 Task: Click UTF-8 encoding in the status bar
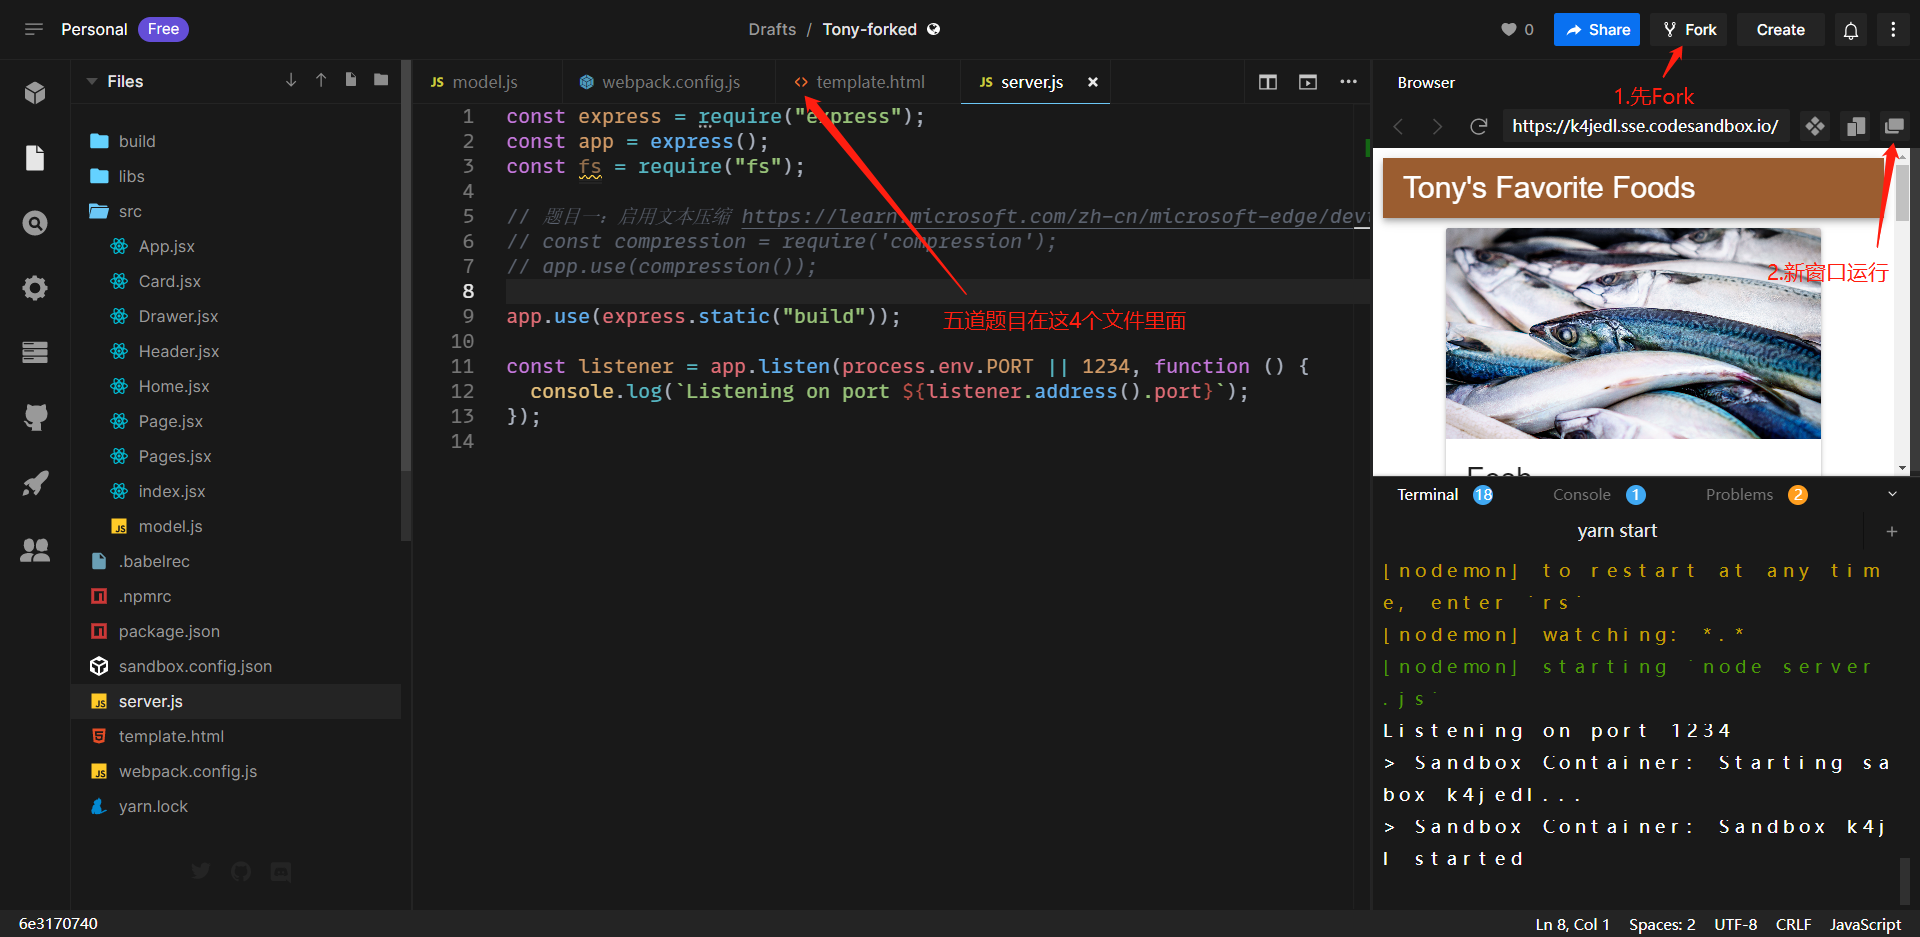1735,924
